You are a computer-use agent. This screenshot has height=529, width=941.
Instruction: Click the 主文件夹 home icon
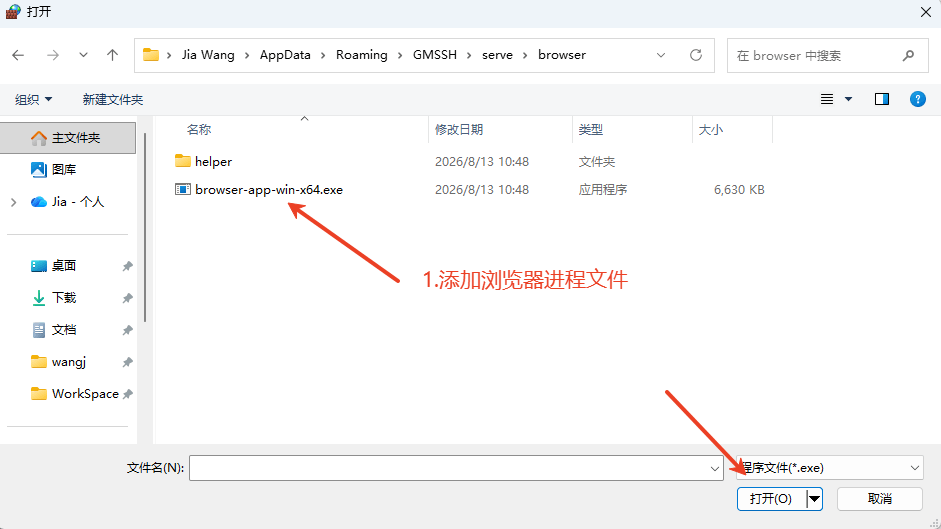(38, 138)
